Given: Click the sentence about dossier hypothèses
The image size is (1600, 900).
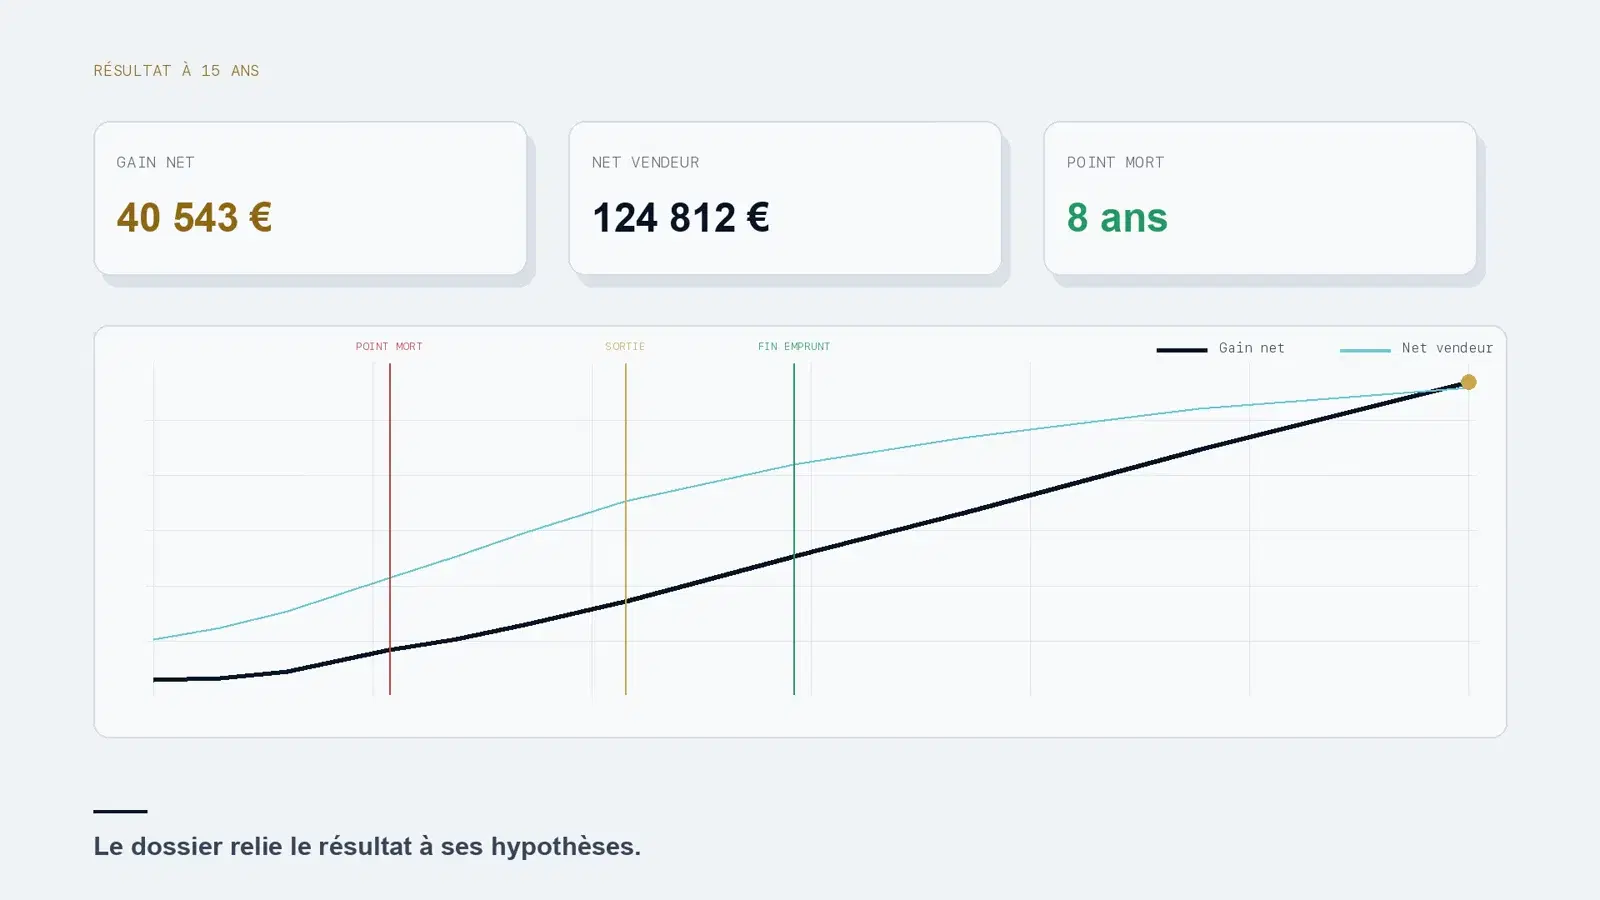Looking at the screenshot, I should point(367,846).
